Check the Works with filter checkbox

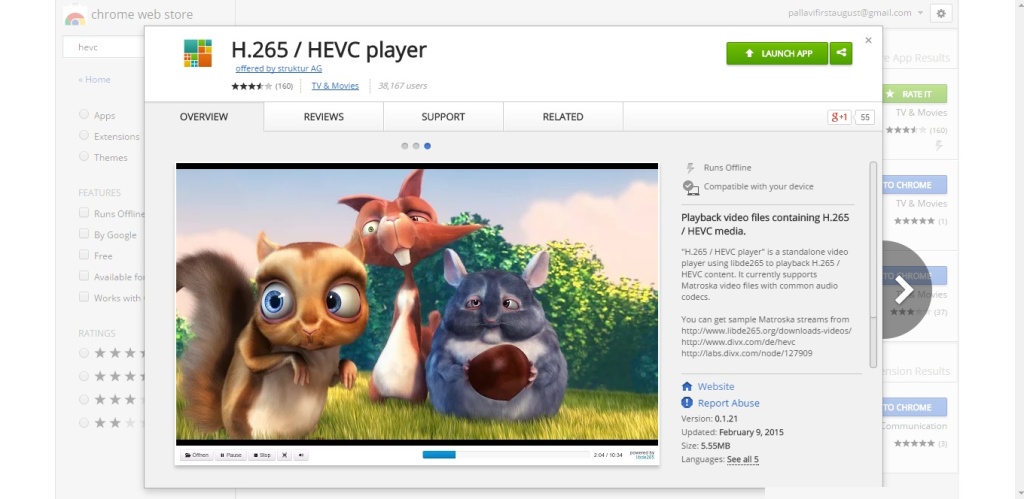[84, 297]
